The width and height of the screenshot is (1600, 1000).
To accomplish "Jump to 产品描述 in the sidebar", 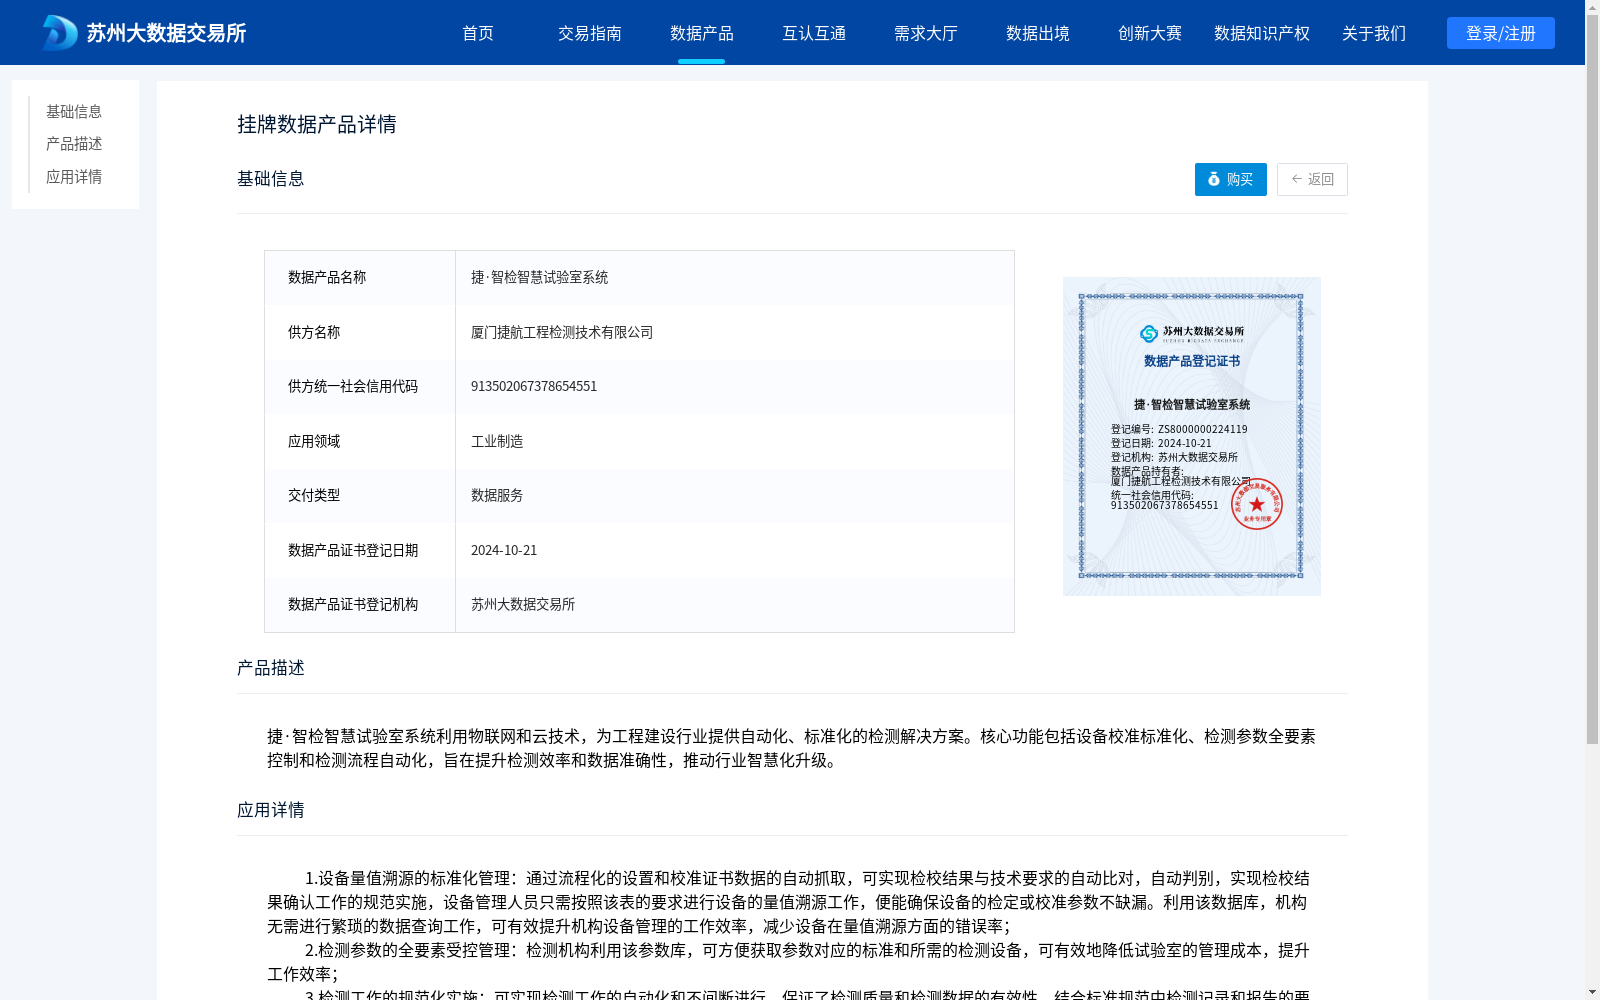I will [74, 144].
